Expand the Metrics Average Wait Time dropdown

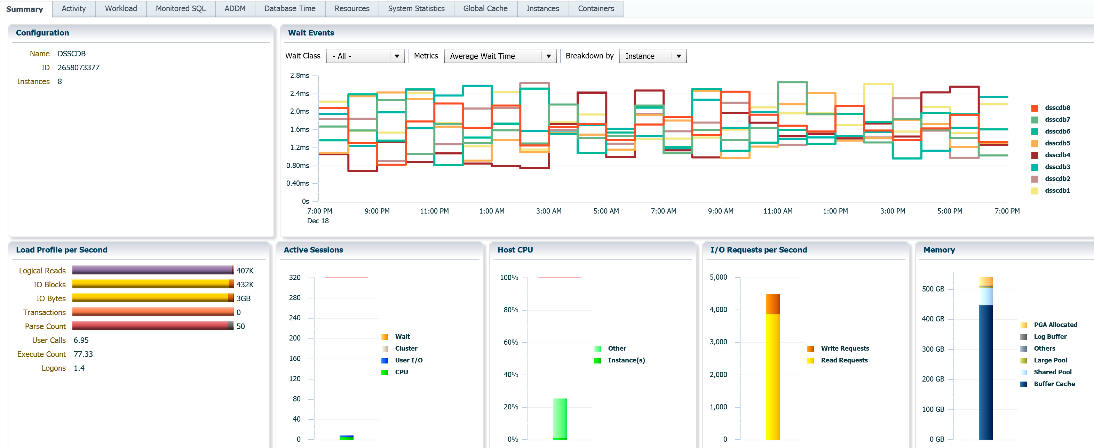pyautogui.click(x=500, y=56)
